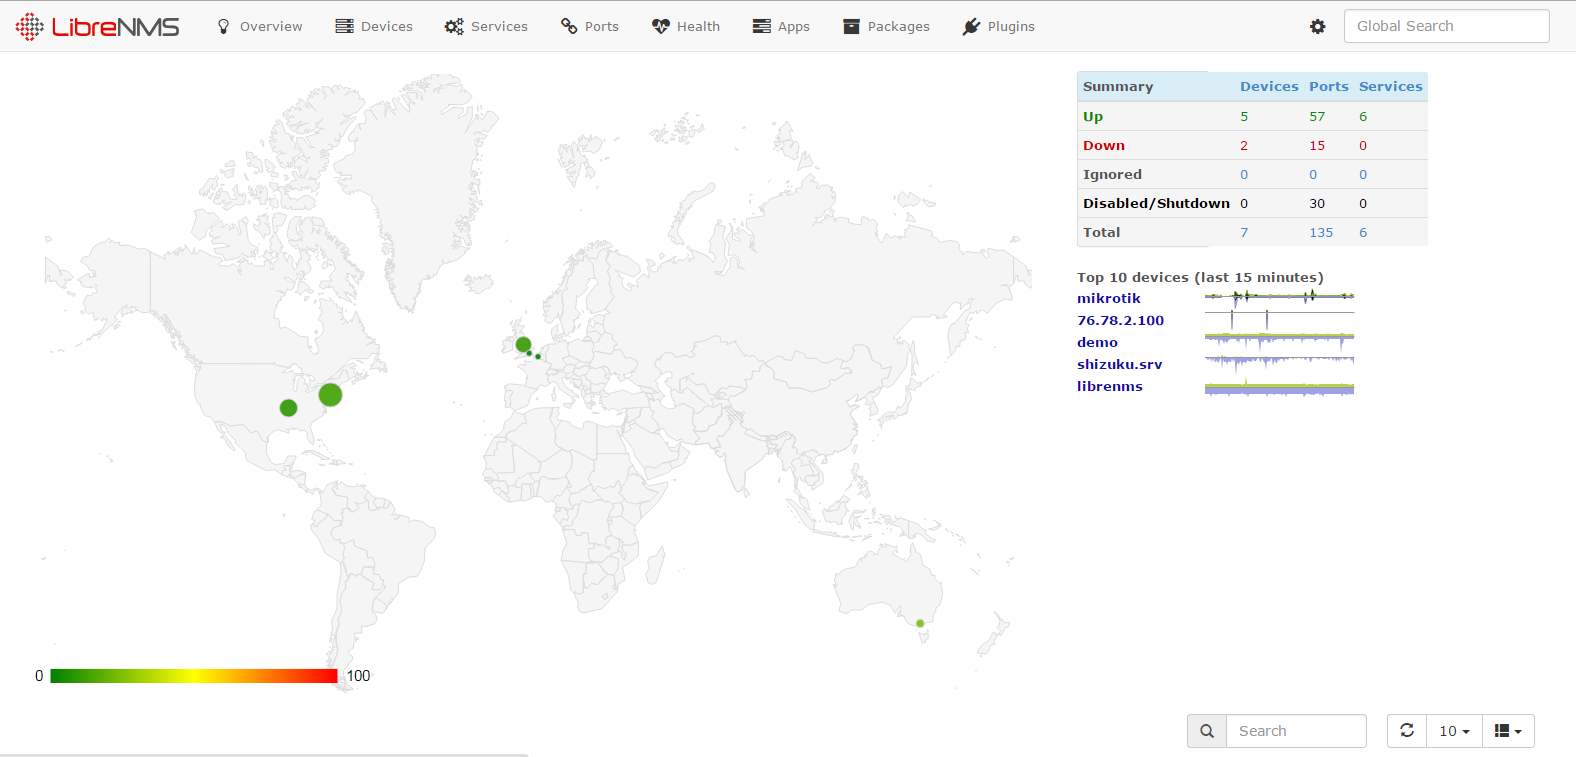Open the mikrotik device link
Viewport: 1576px width, 757px height.
(1108, 298)
